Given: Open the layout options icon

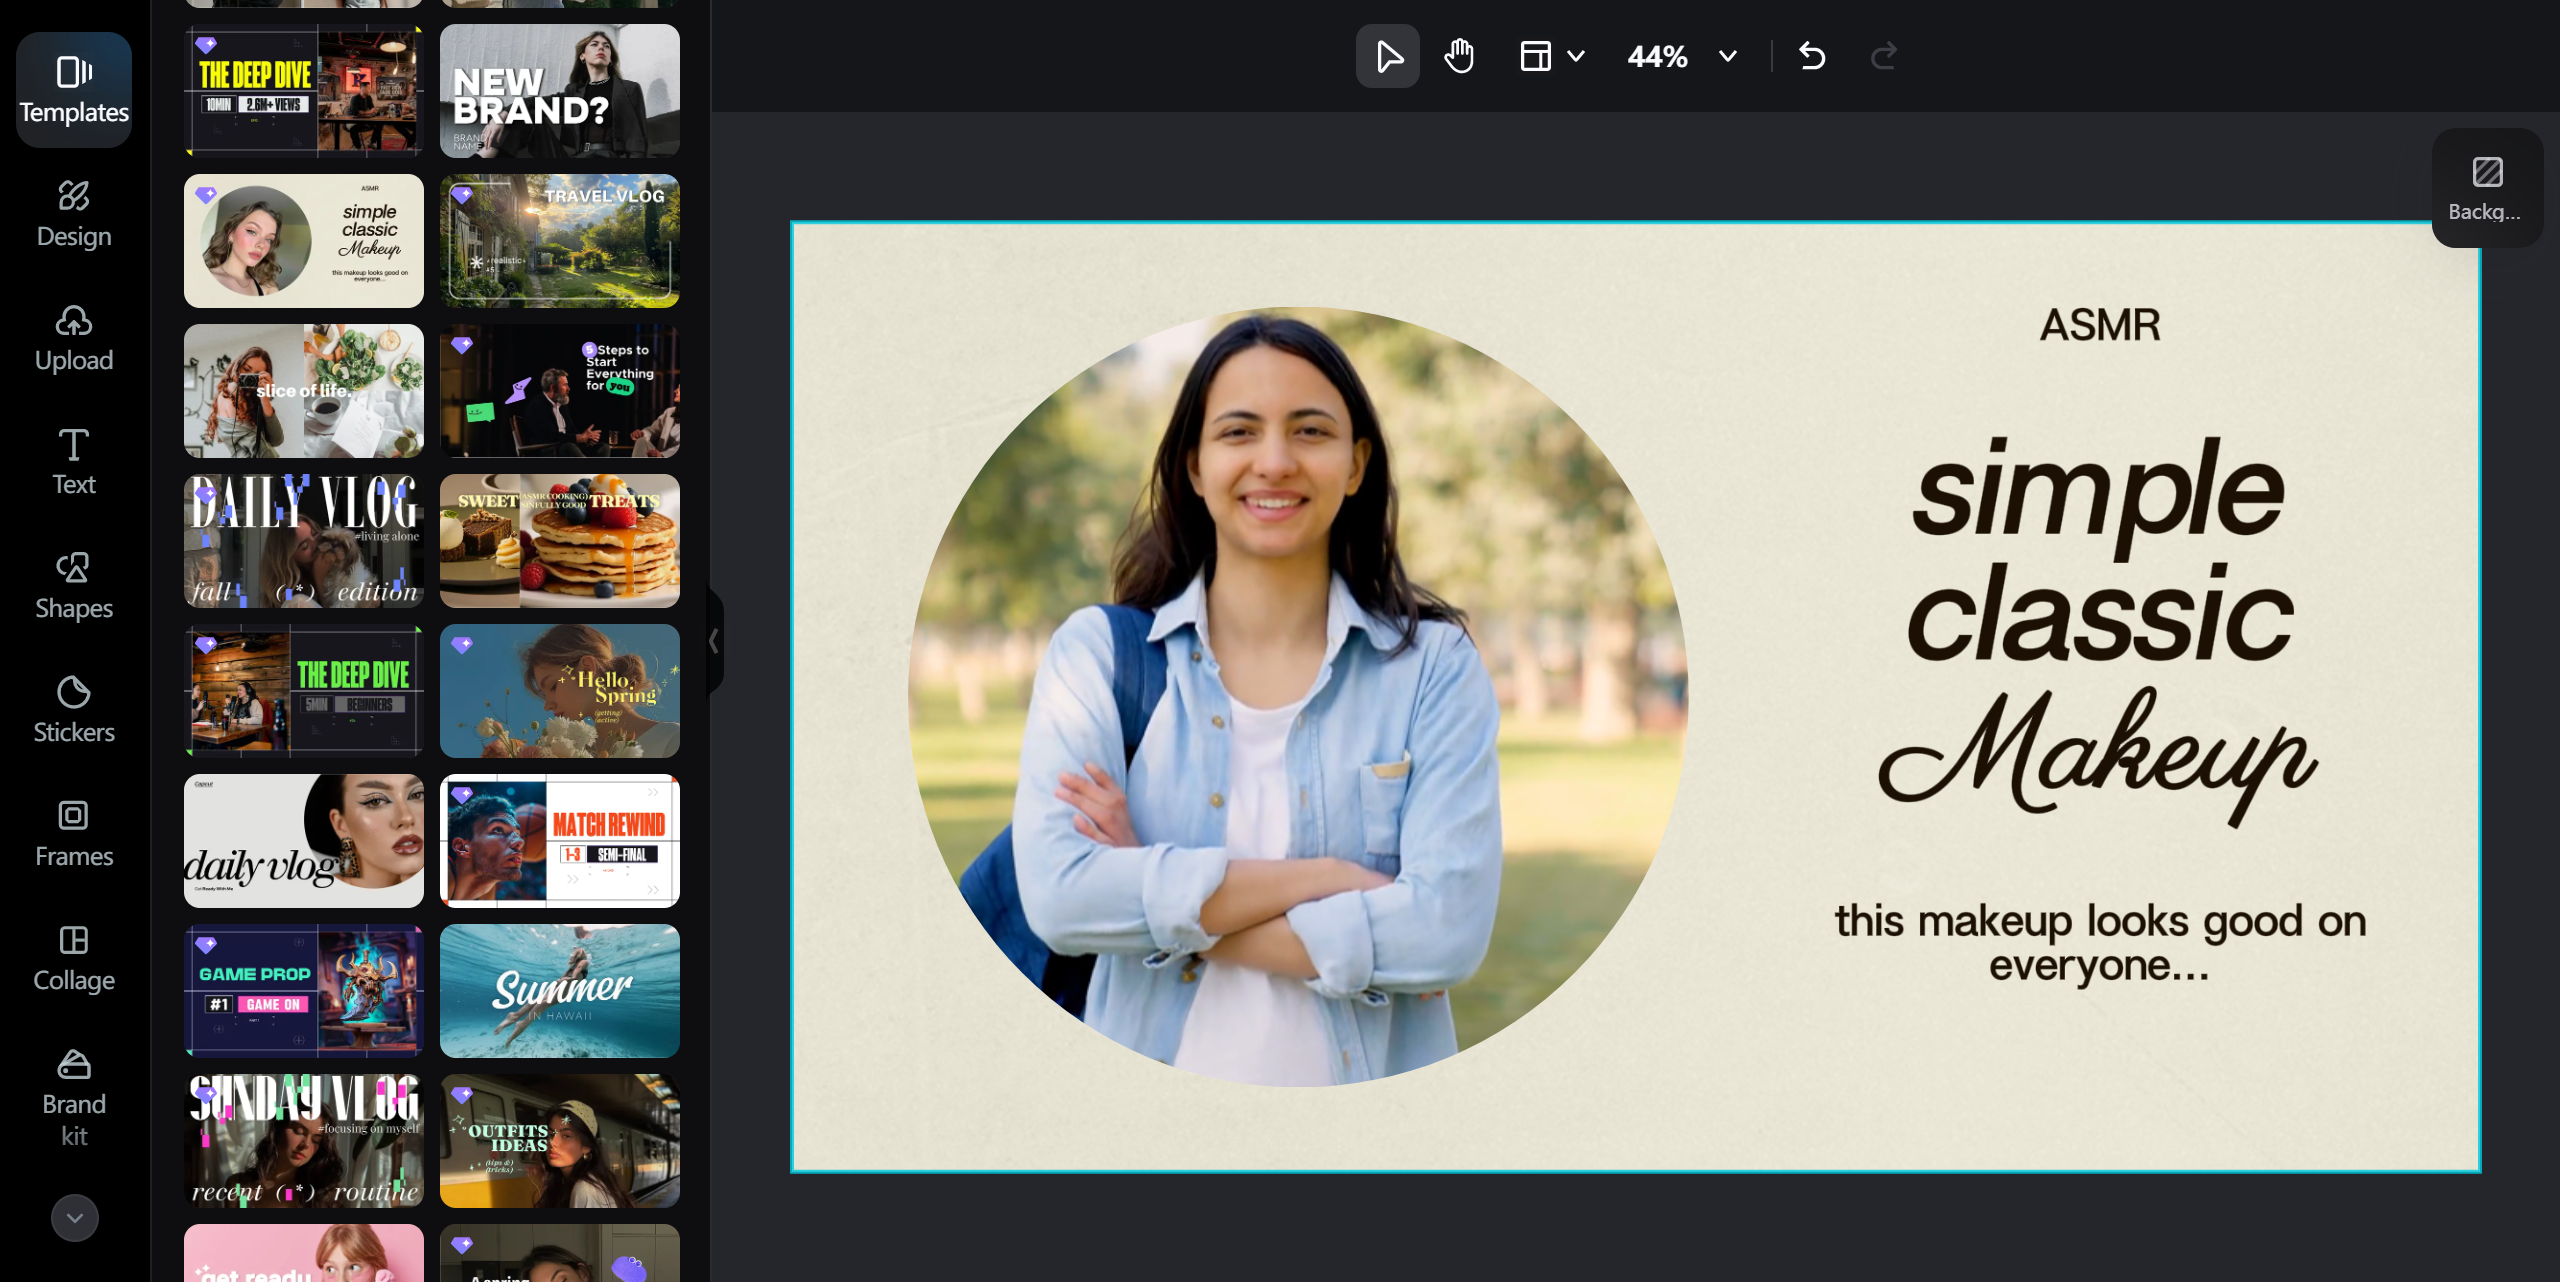Looking at the screenshot, I should tap(1535, 56).
